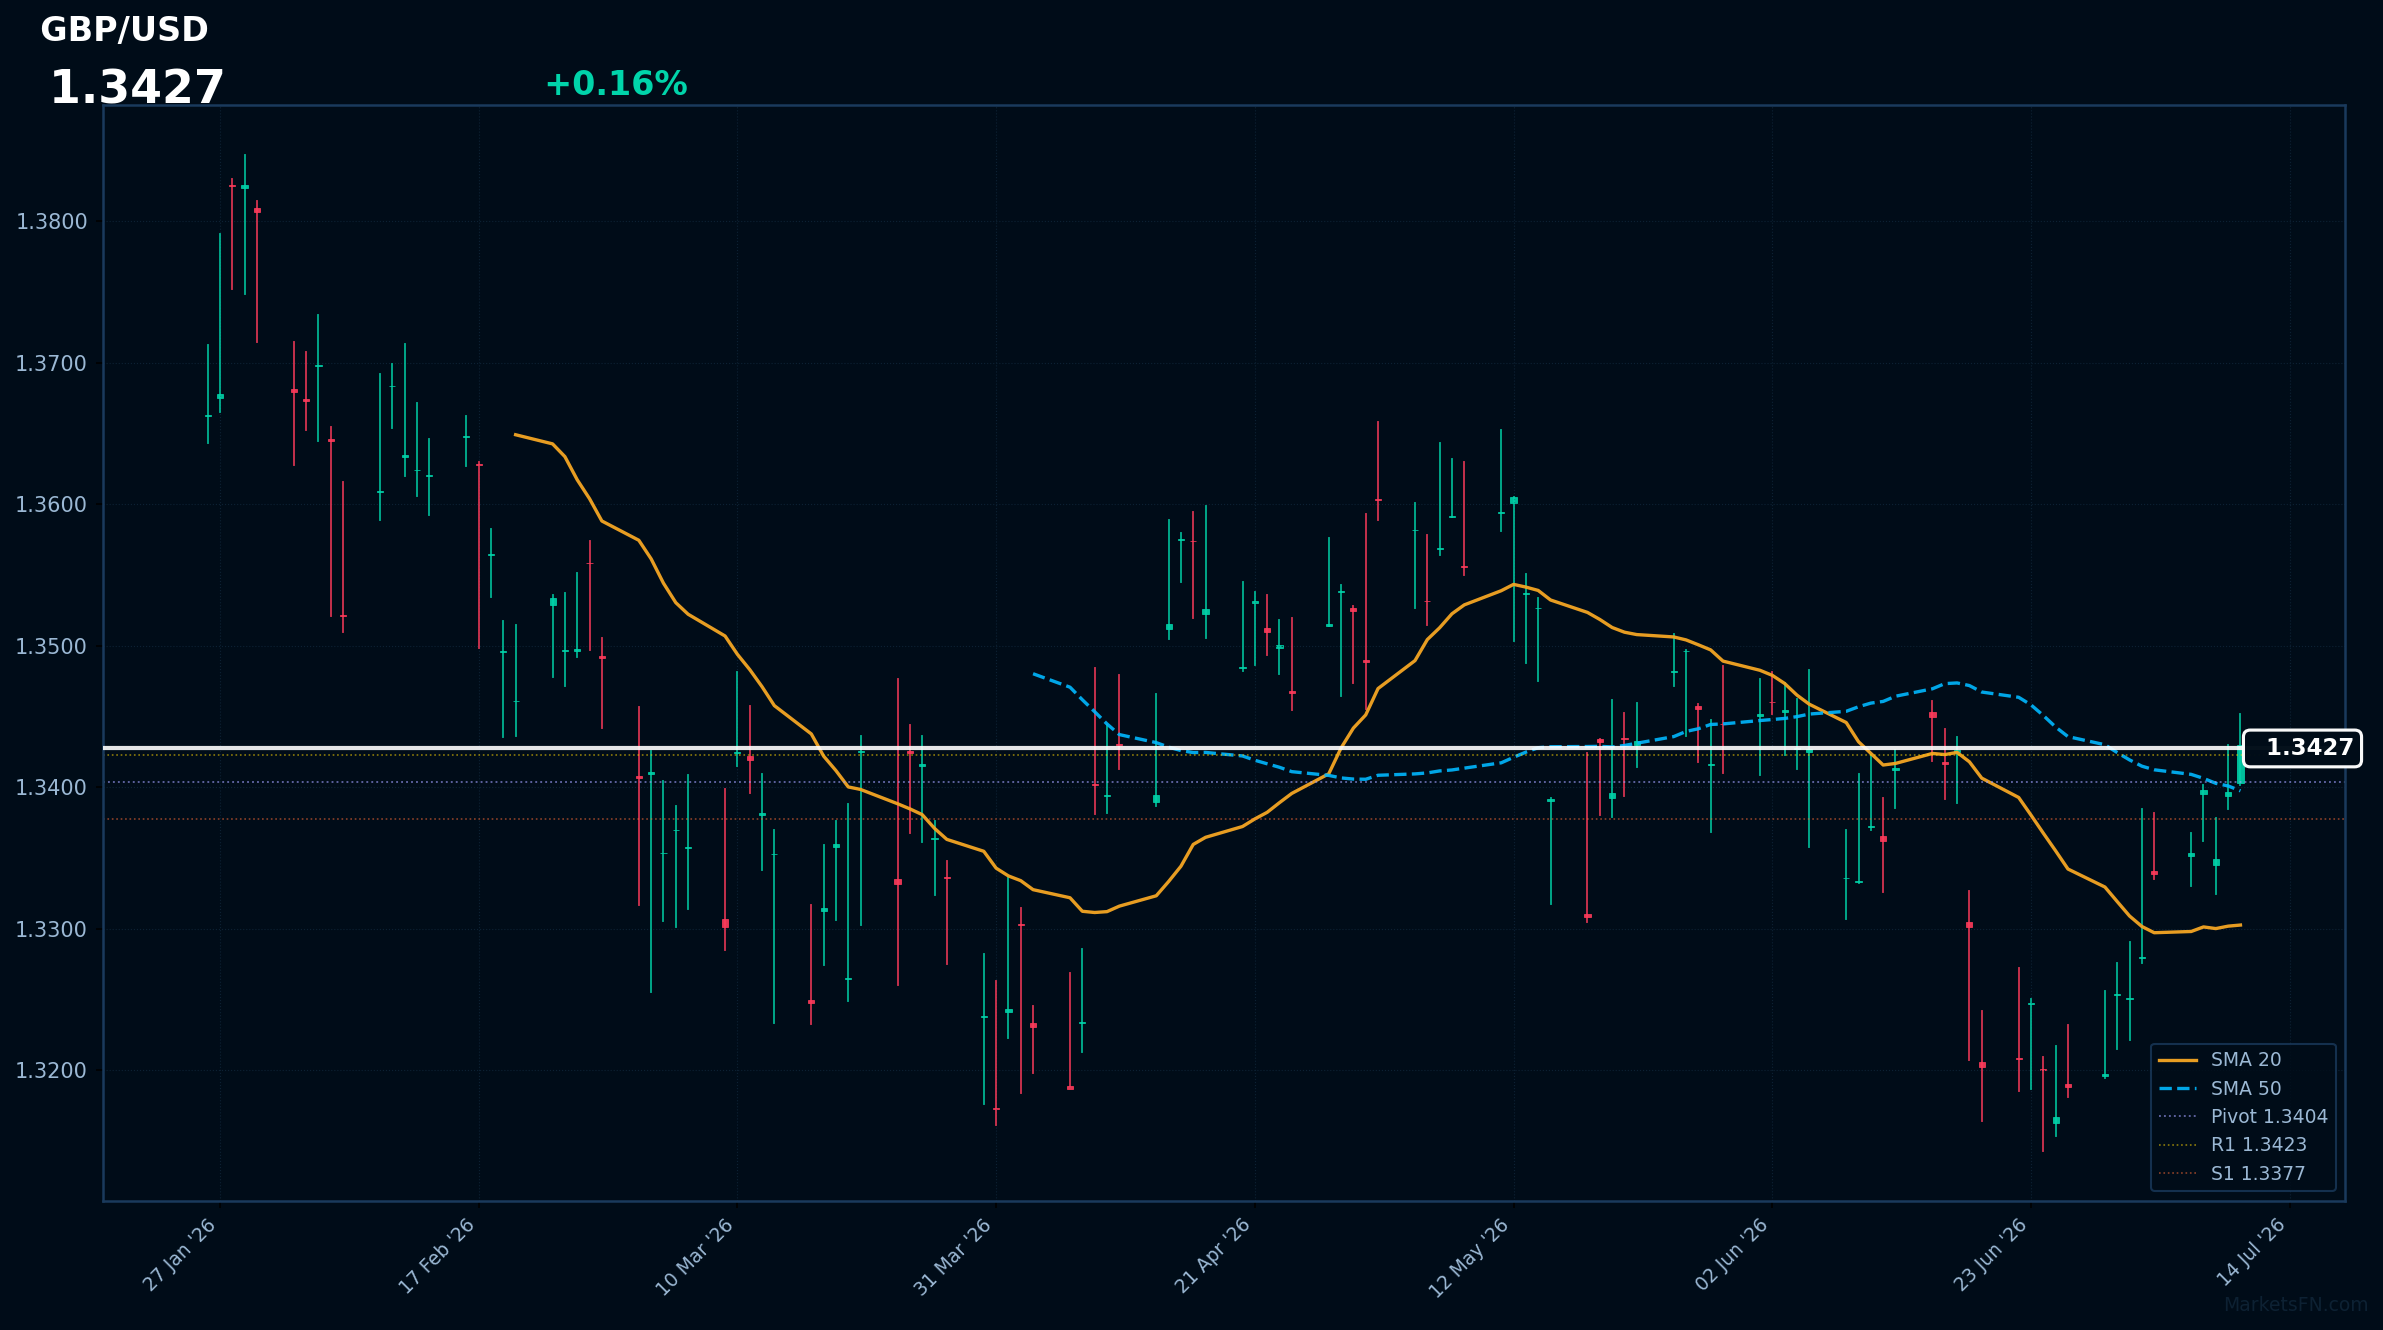
Task: Click the 31 Mar '26 date label
Action: pos(953,1257)
